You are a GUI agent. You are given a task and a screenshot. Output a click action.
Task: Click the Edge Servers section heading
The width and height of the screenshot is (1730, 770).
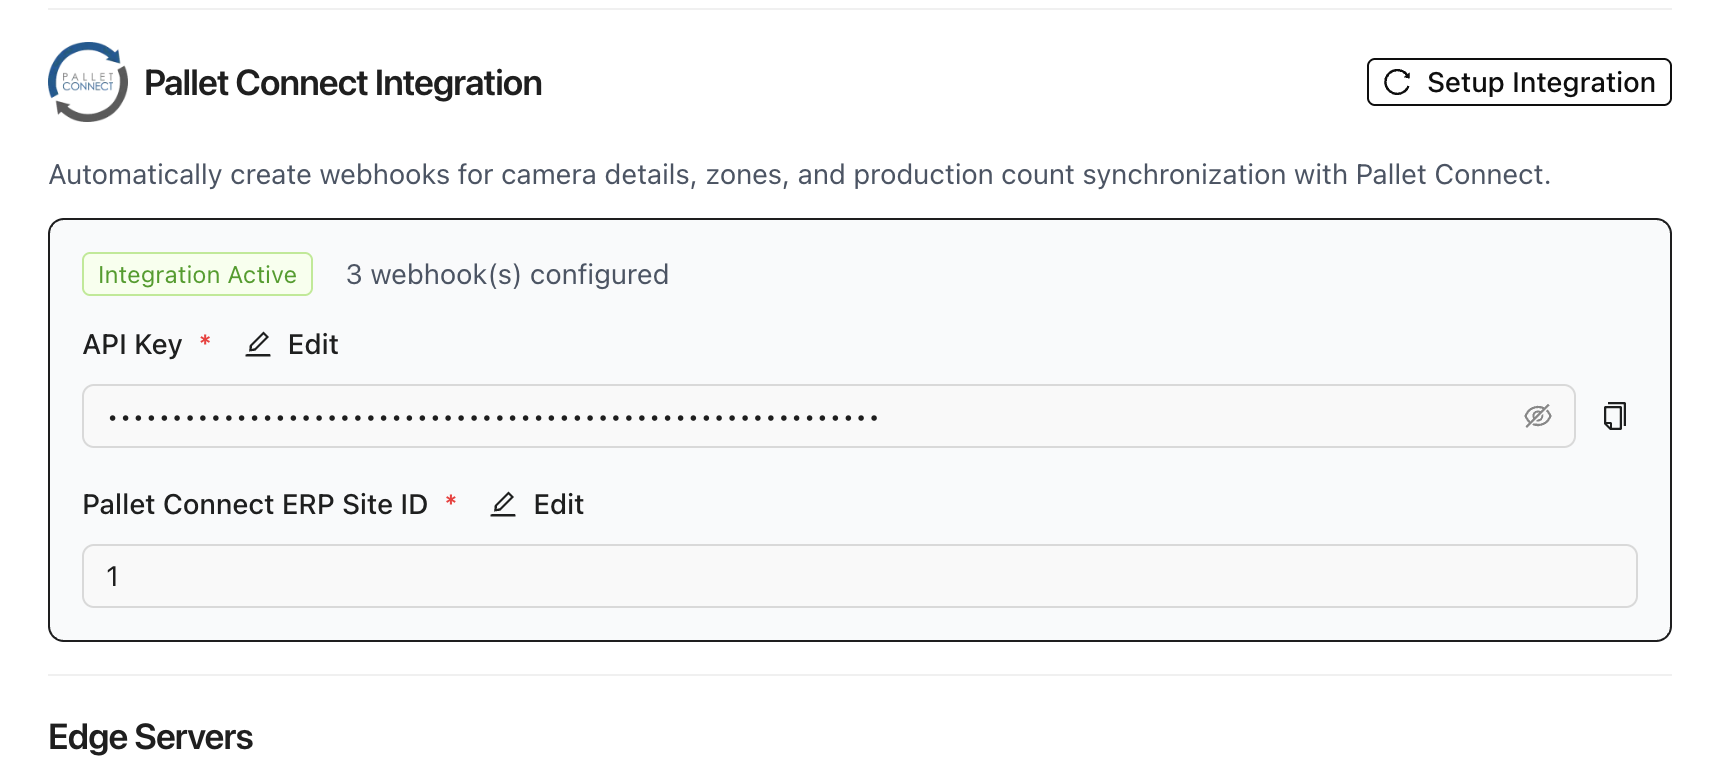150,737
